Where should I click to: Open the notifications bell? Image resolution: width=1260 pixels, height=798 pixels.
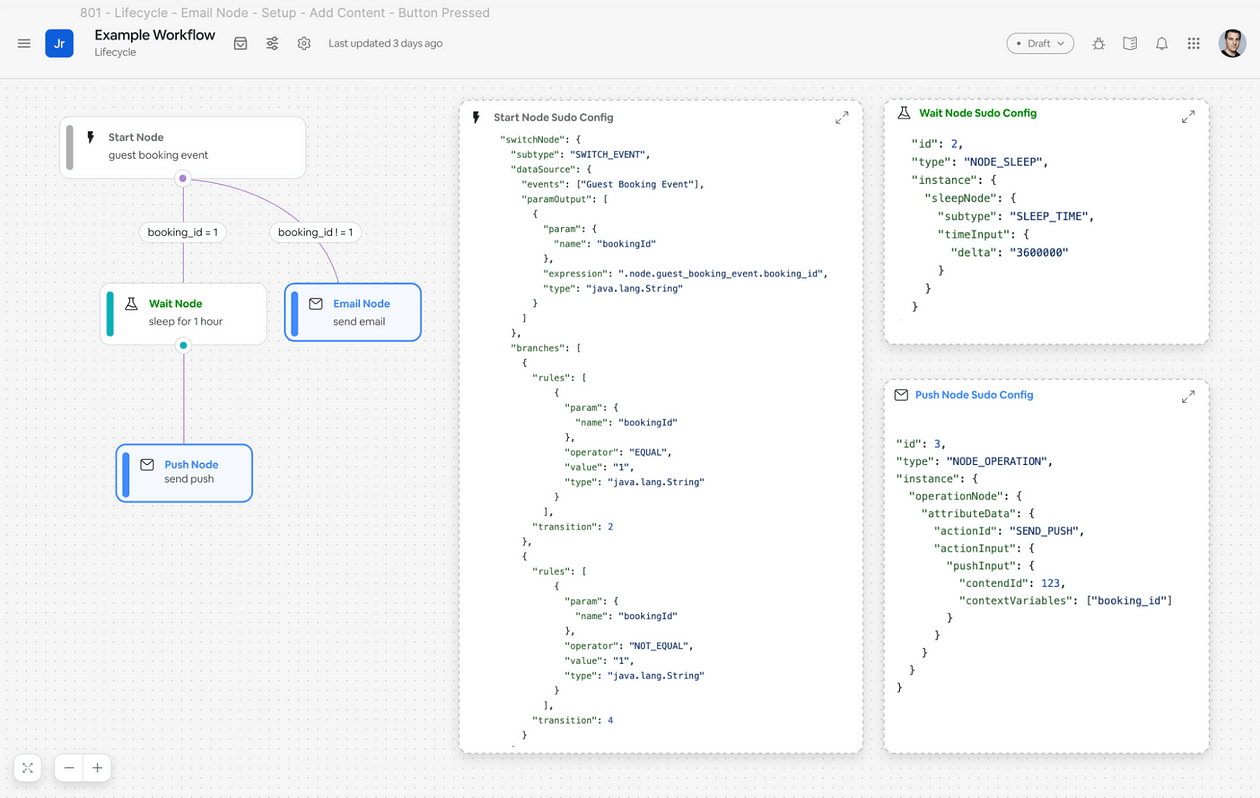click(x=1162, y=43)
